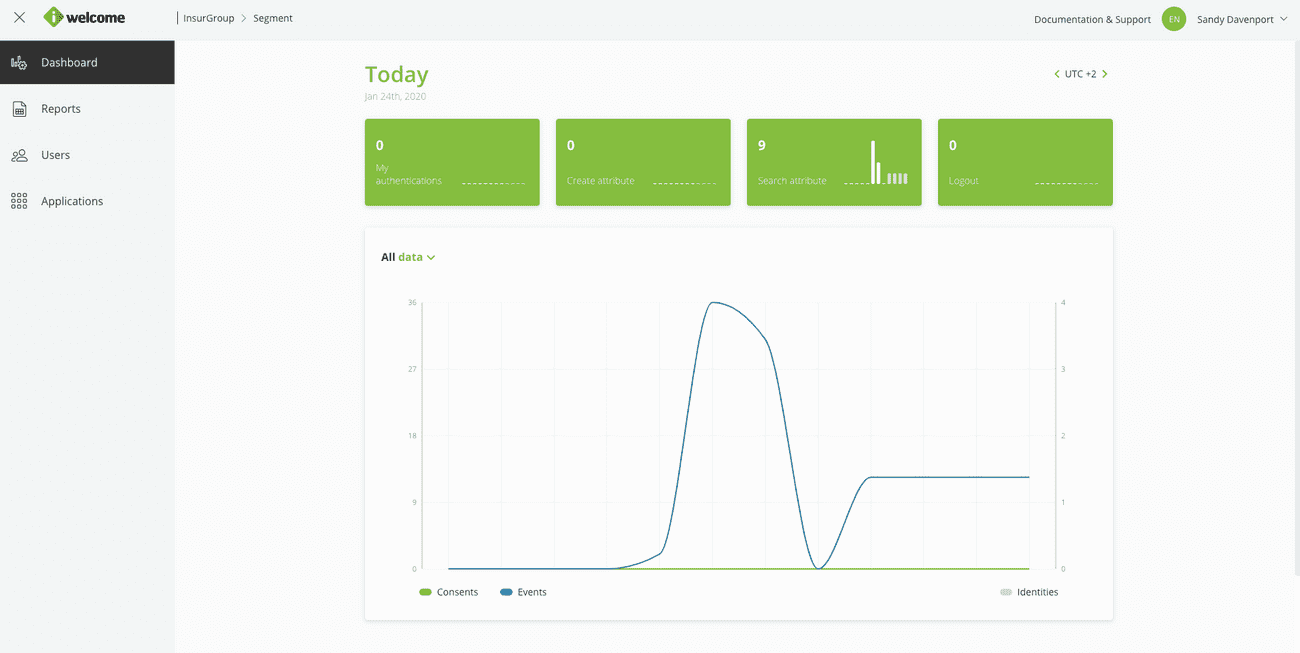Image resolution: width=1300 pixels, height=653 pixels.
Task: Shift timezone back with left chevron
Action: pos(1057,74)
